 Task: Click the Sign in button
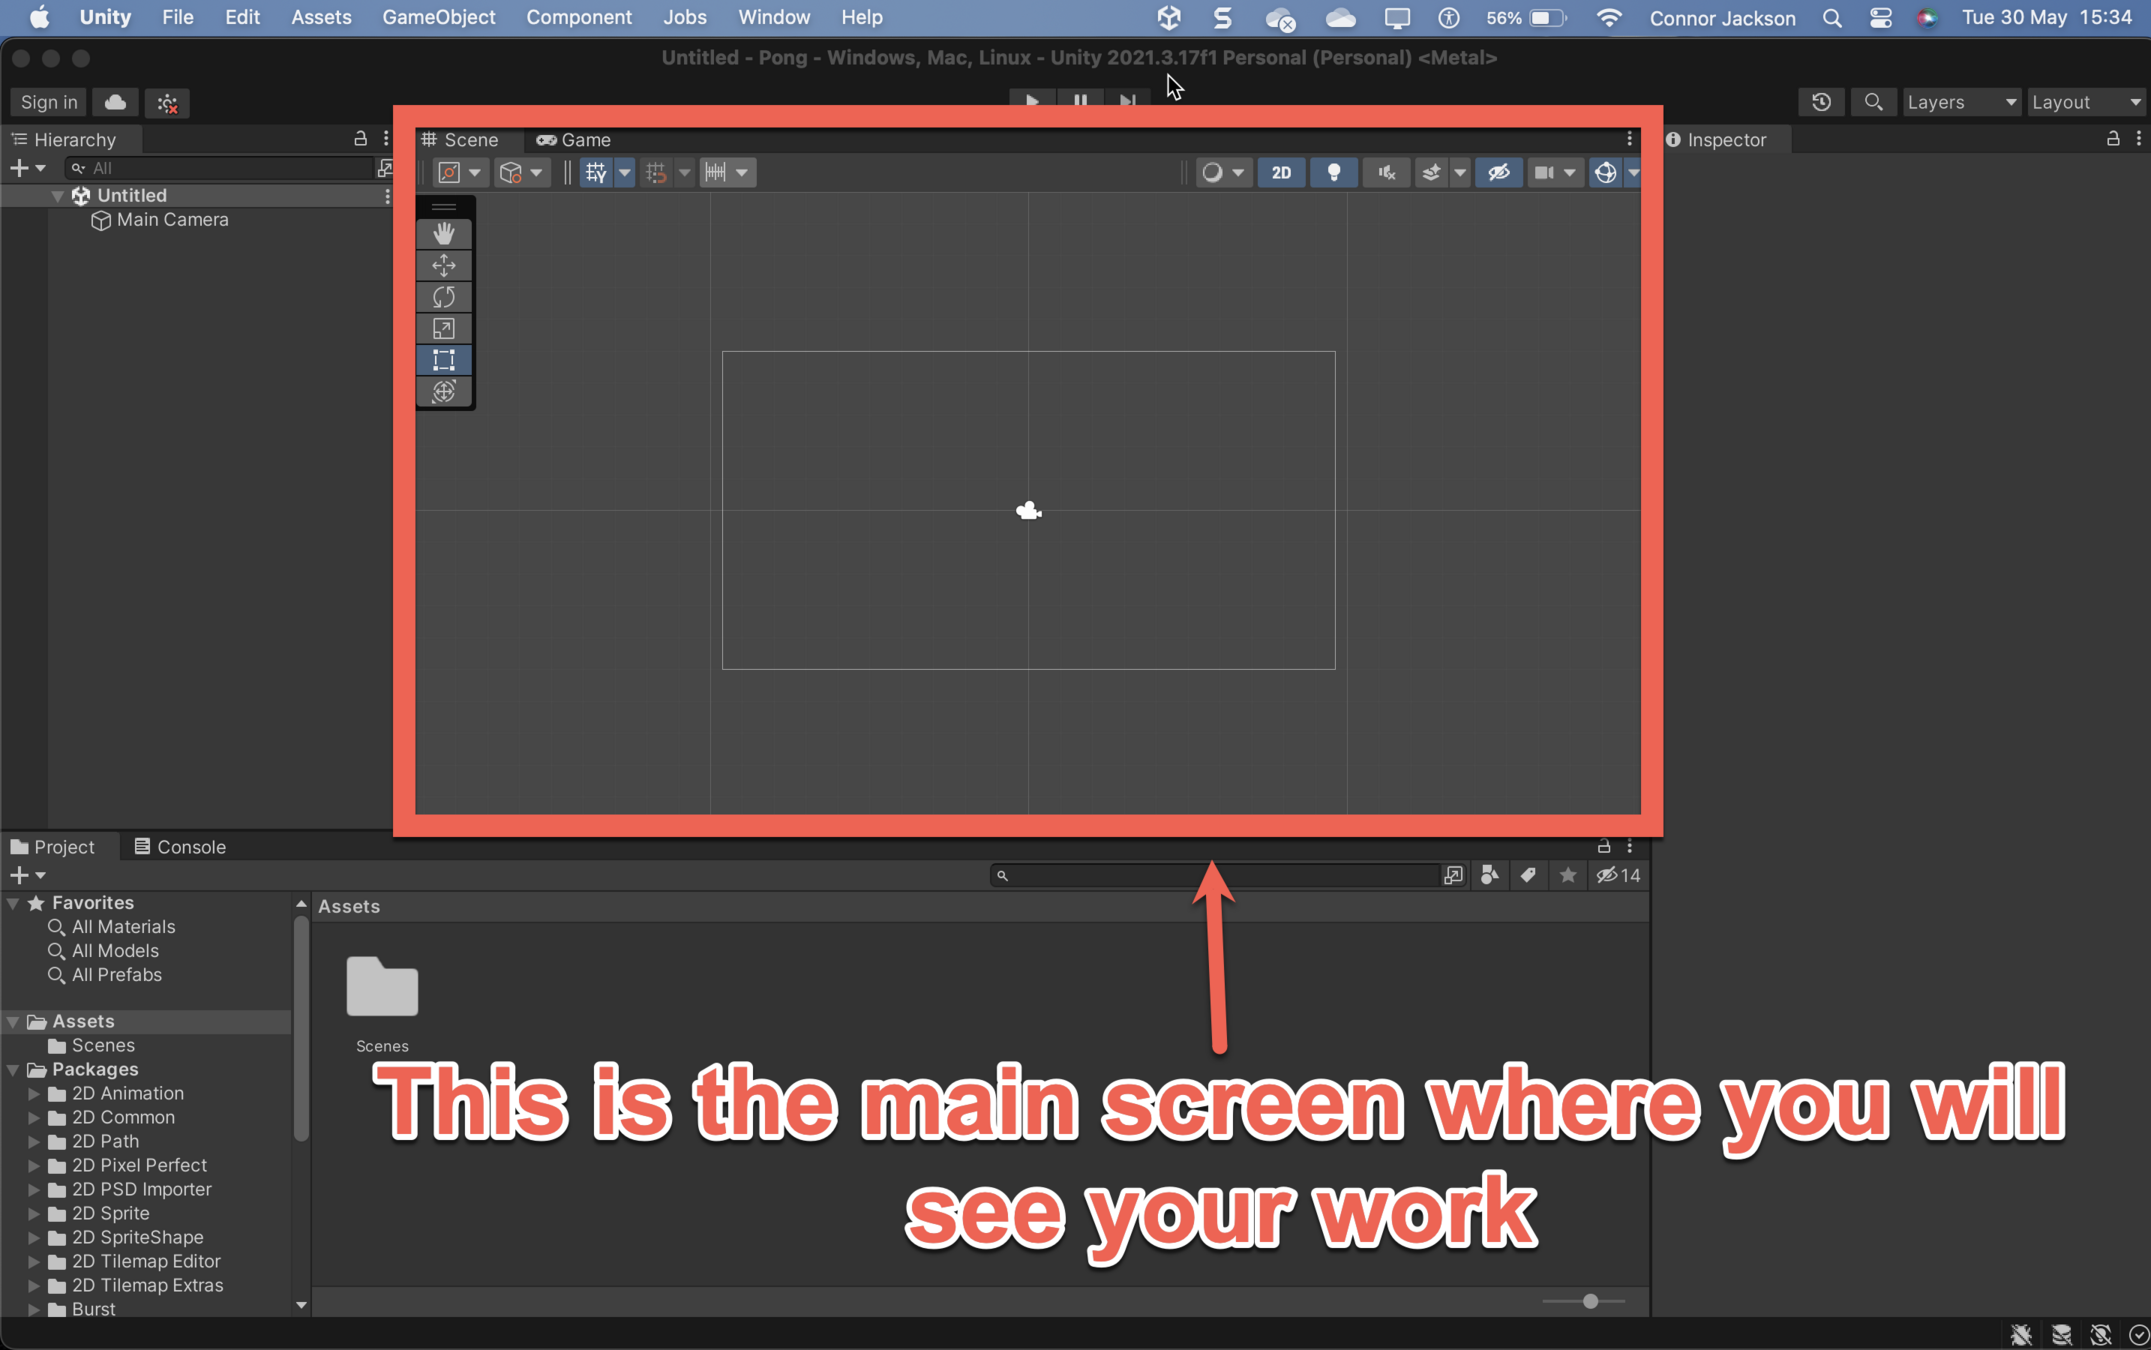pos(48,102)
